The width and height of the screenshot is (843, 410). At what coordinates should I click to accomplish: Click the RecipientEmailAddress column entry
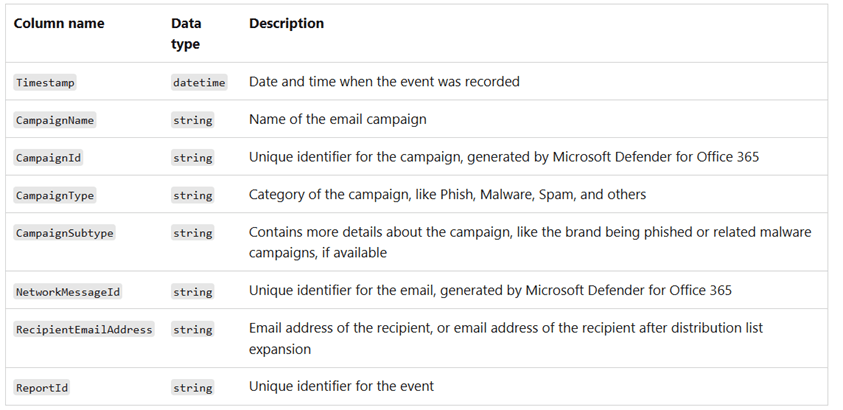(x=84, y=329)
